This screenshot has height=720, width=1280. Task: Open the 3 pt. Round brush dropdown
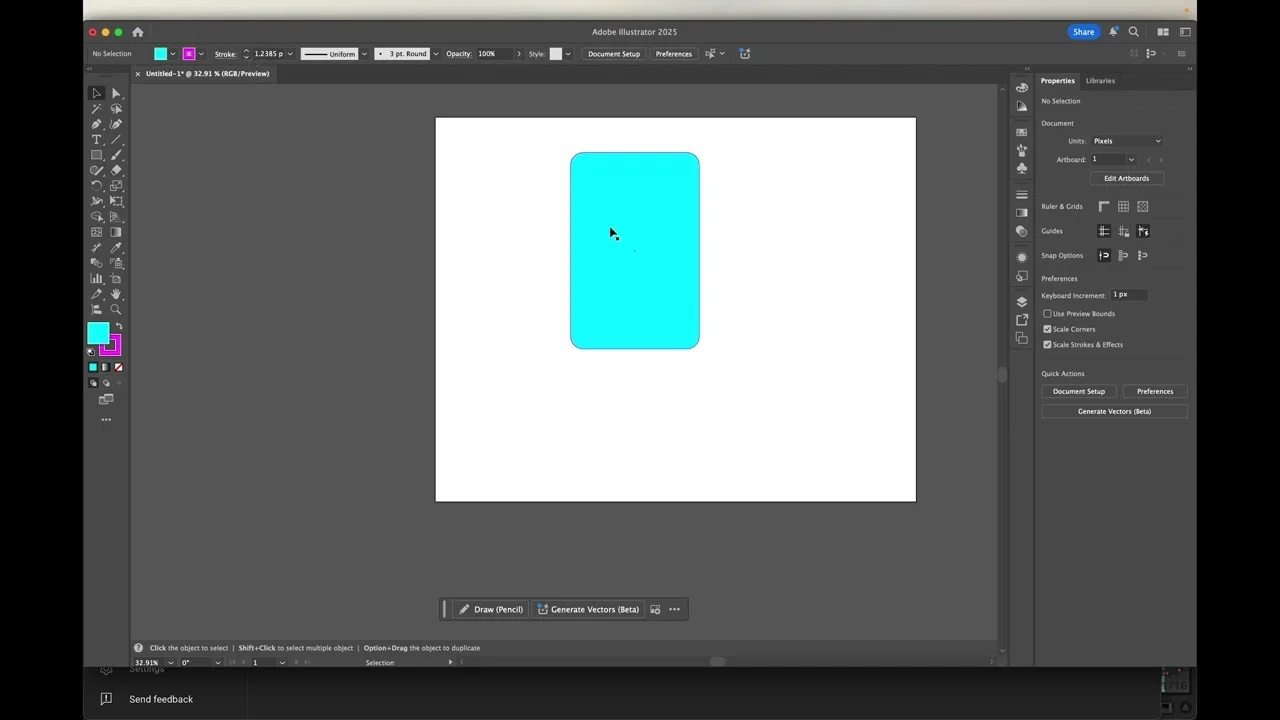click(435, 54)
